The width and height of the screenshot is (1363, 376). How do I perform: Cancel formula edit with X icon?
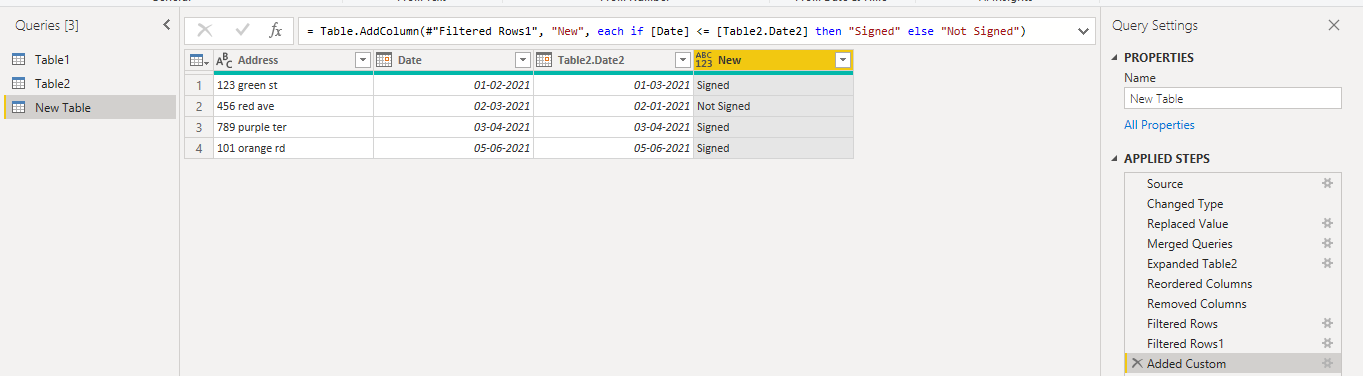point(204,31)
